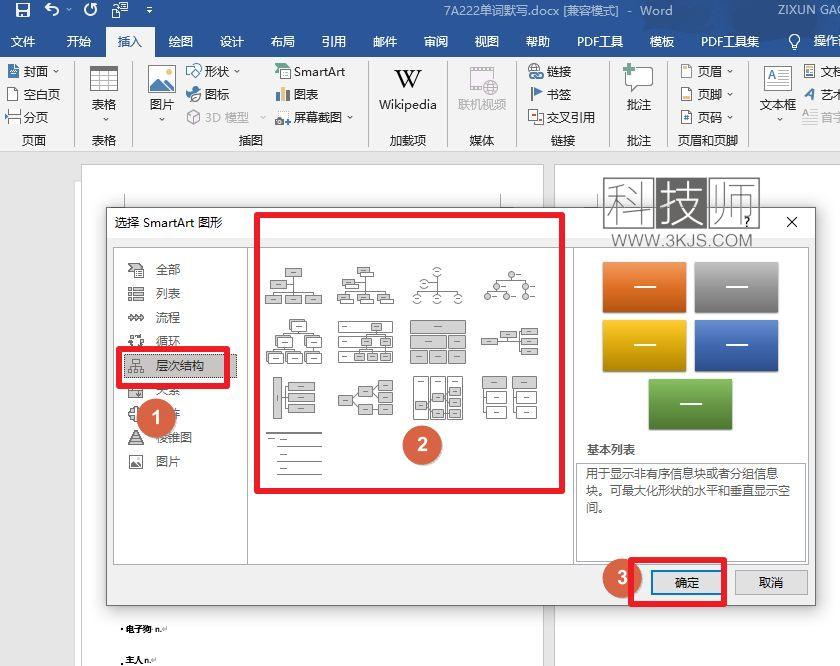Select the 列表 SmartArt category

(x=154, y=294)
